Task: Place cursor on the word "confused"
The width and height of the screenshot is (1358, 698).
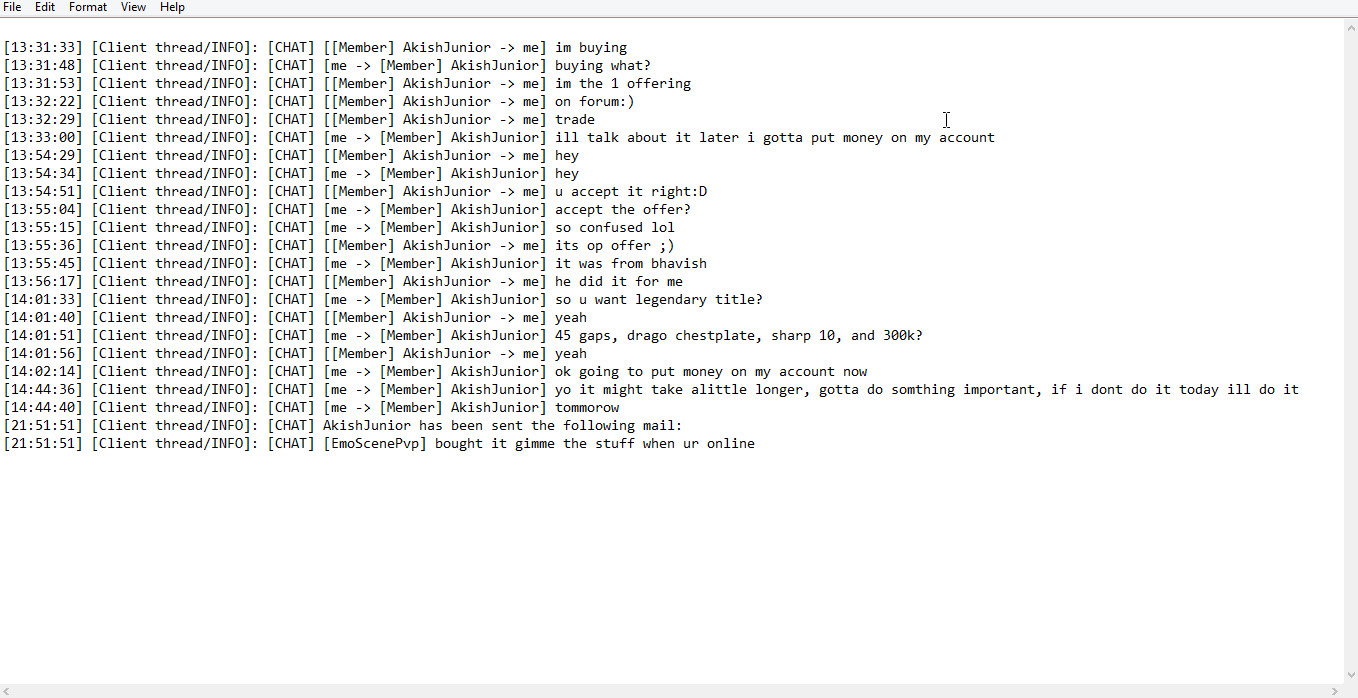Action: tap(611, 228)
